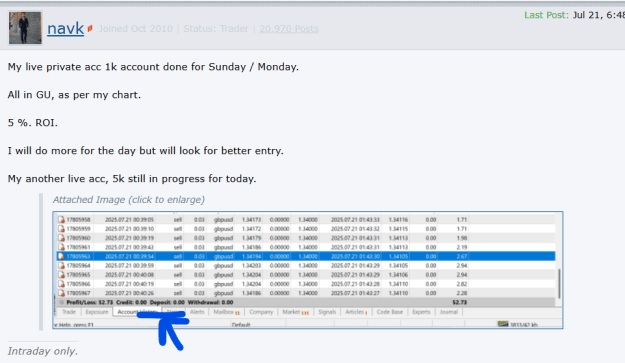Click the line 'I will do more for the day'
Image resolution: width=625 pixels, height=363 pixels.
145,151
